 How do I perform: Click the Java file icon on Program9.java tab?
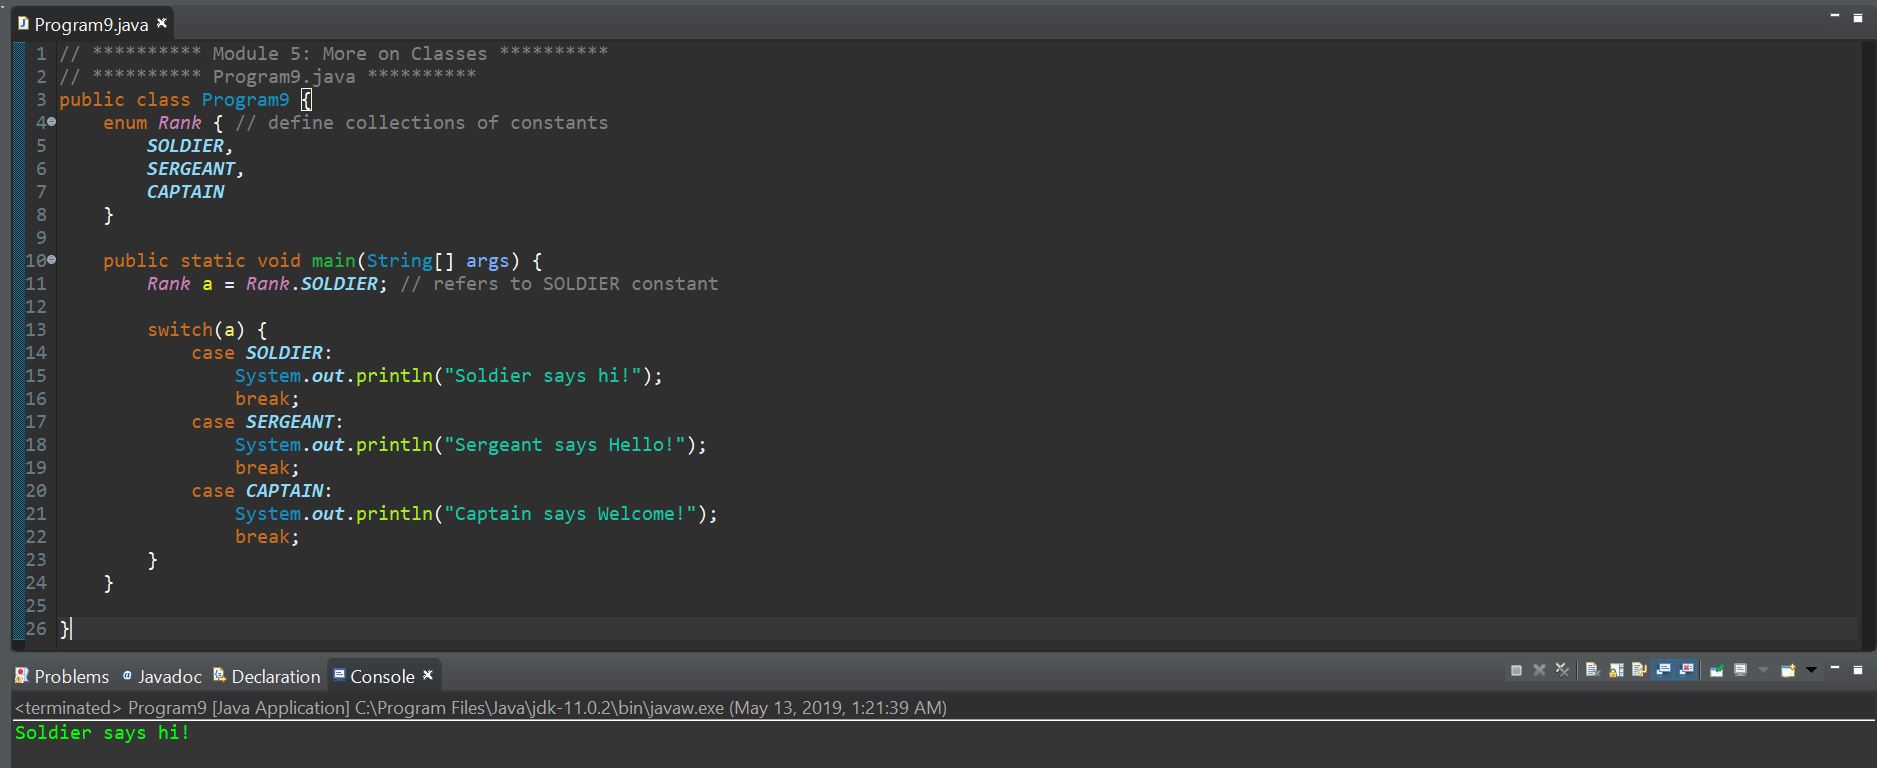[x=23, y=23]
